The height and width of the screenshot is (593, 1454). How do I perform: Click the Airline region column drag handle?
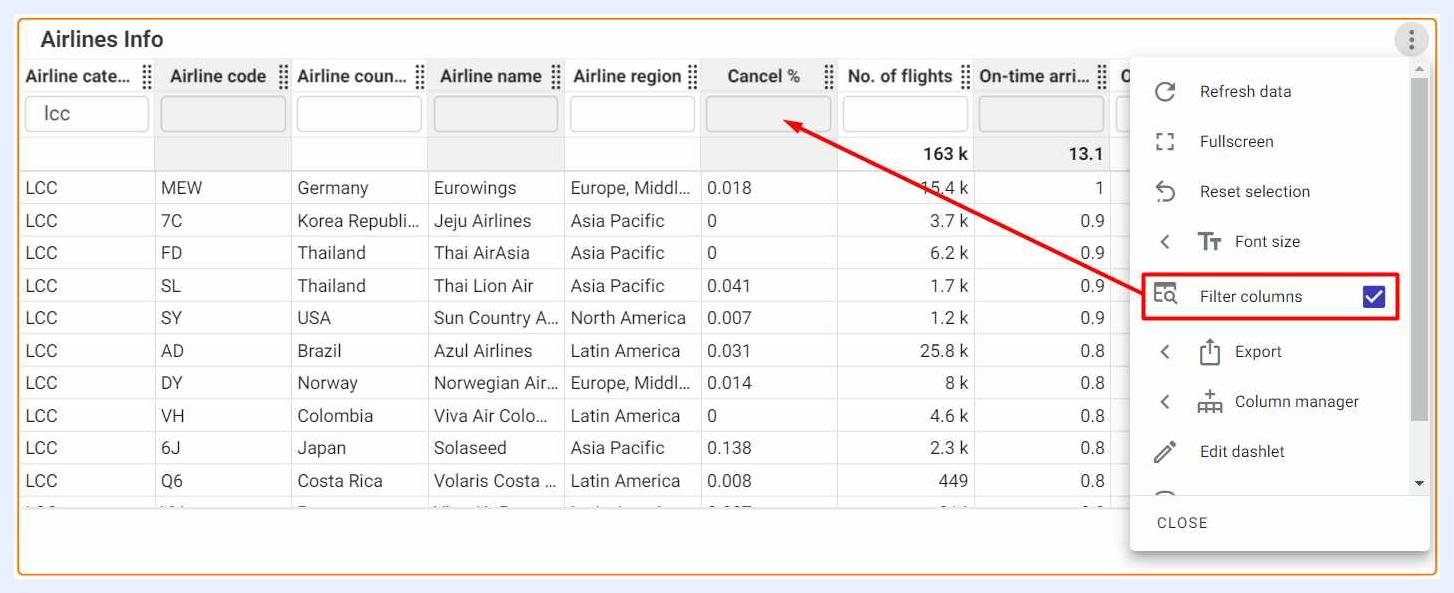[693, 76]
